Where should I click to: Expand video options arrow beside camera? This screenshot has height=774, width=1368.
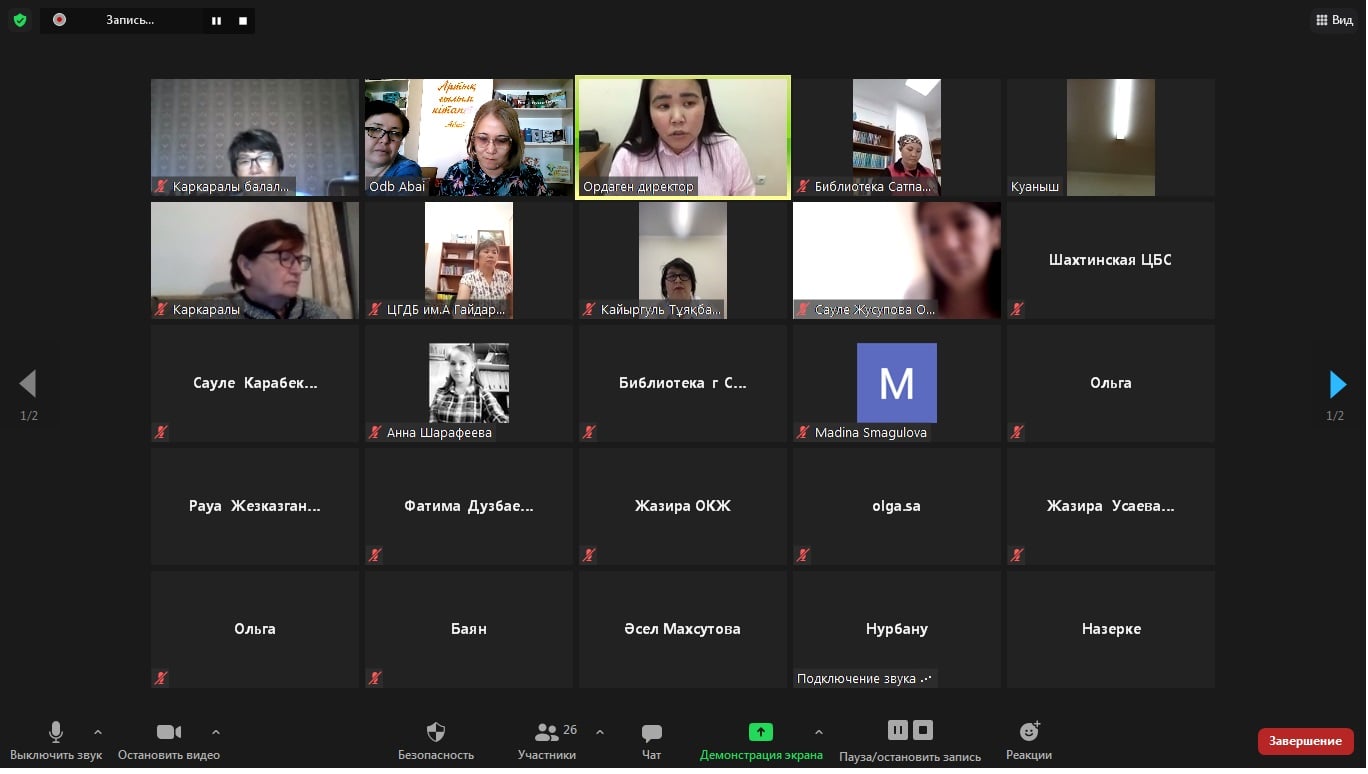pyautogui.click(x=216, y=732)
